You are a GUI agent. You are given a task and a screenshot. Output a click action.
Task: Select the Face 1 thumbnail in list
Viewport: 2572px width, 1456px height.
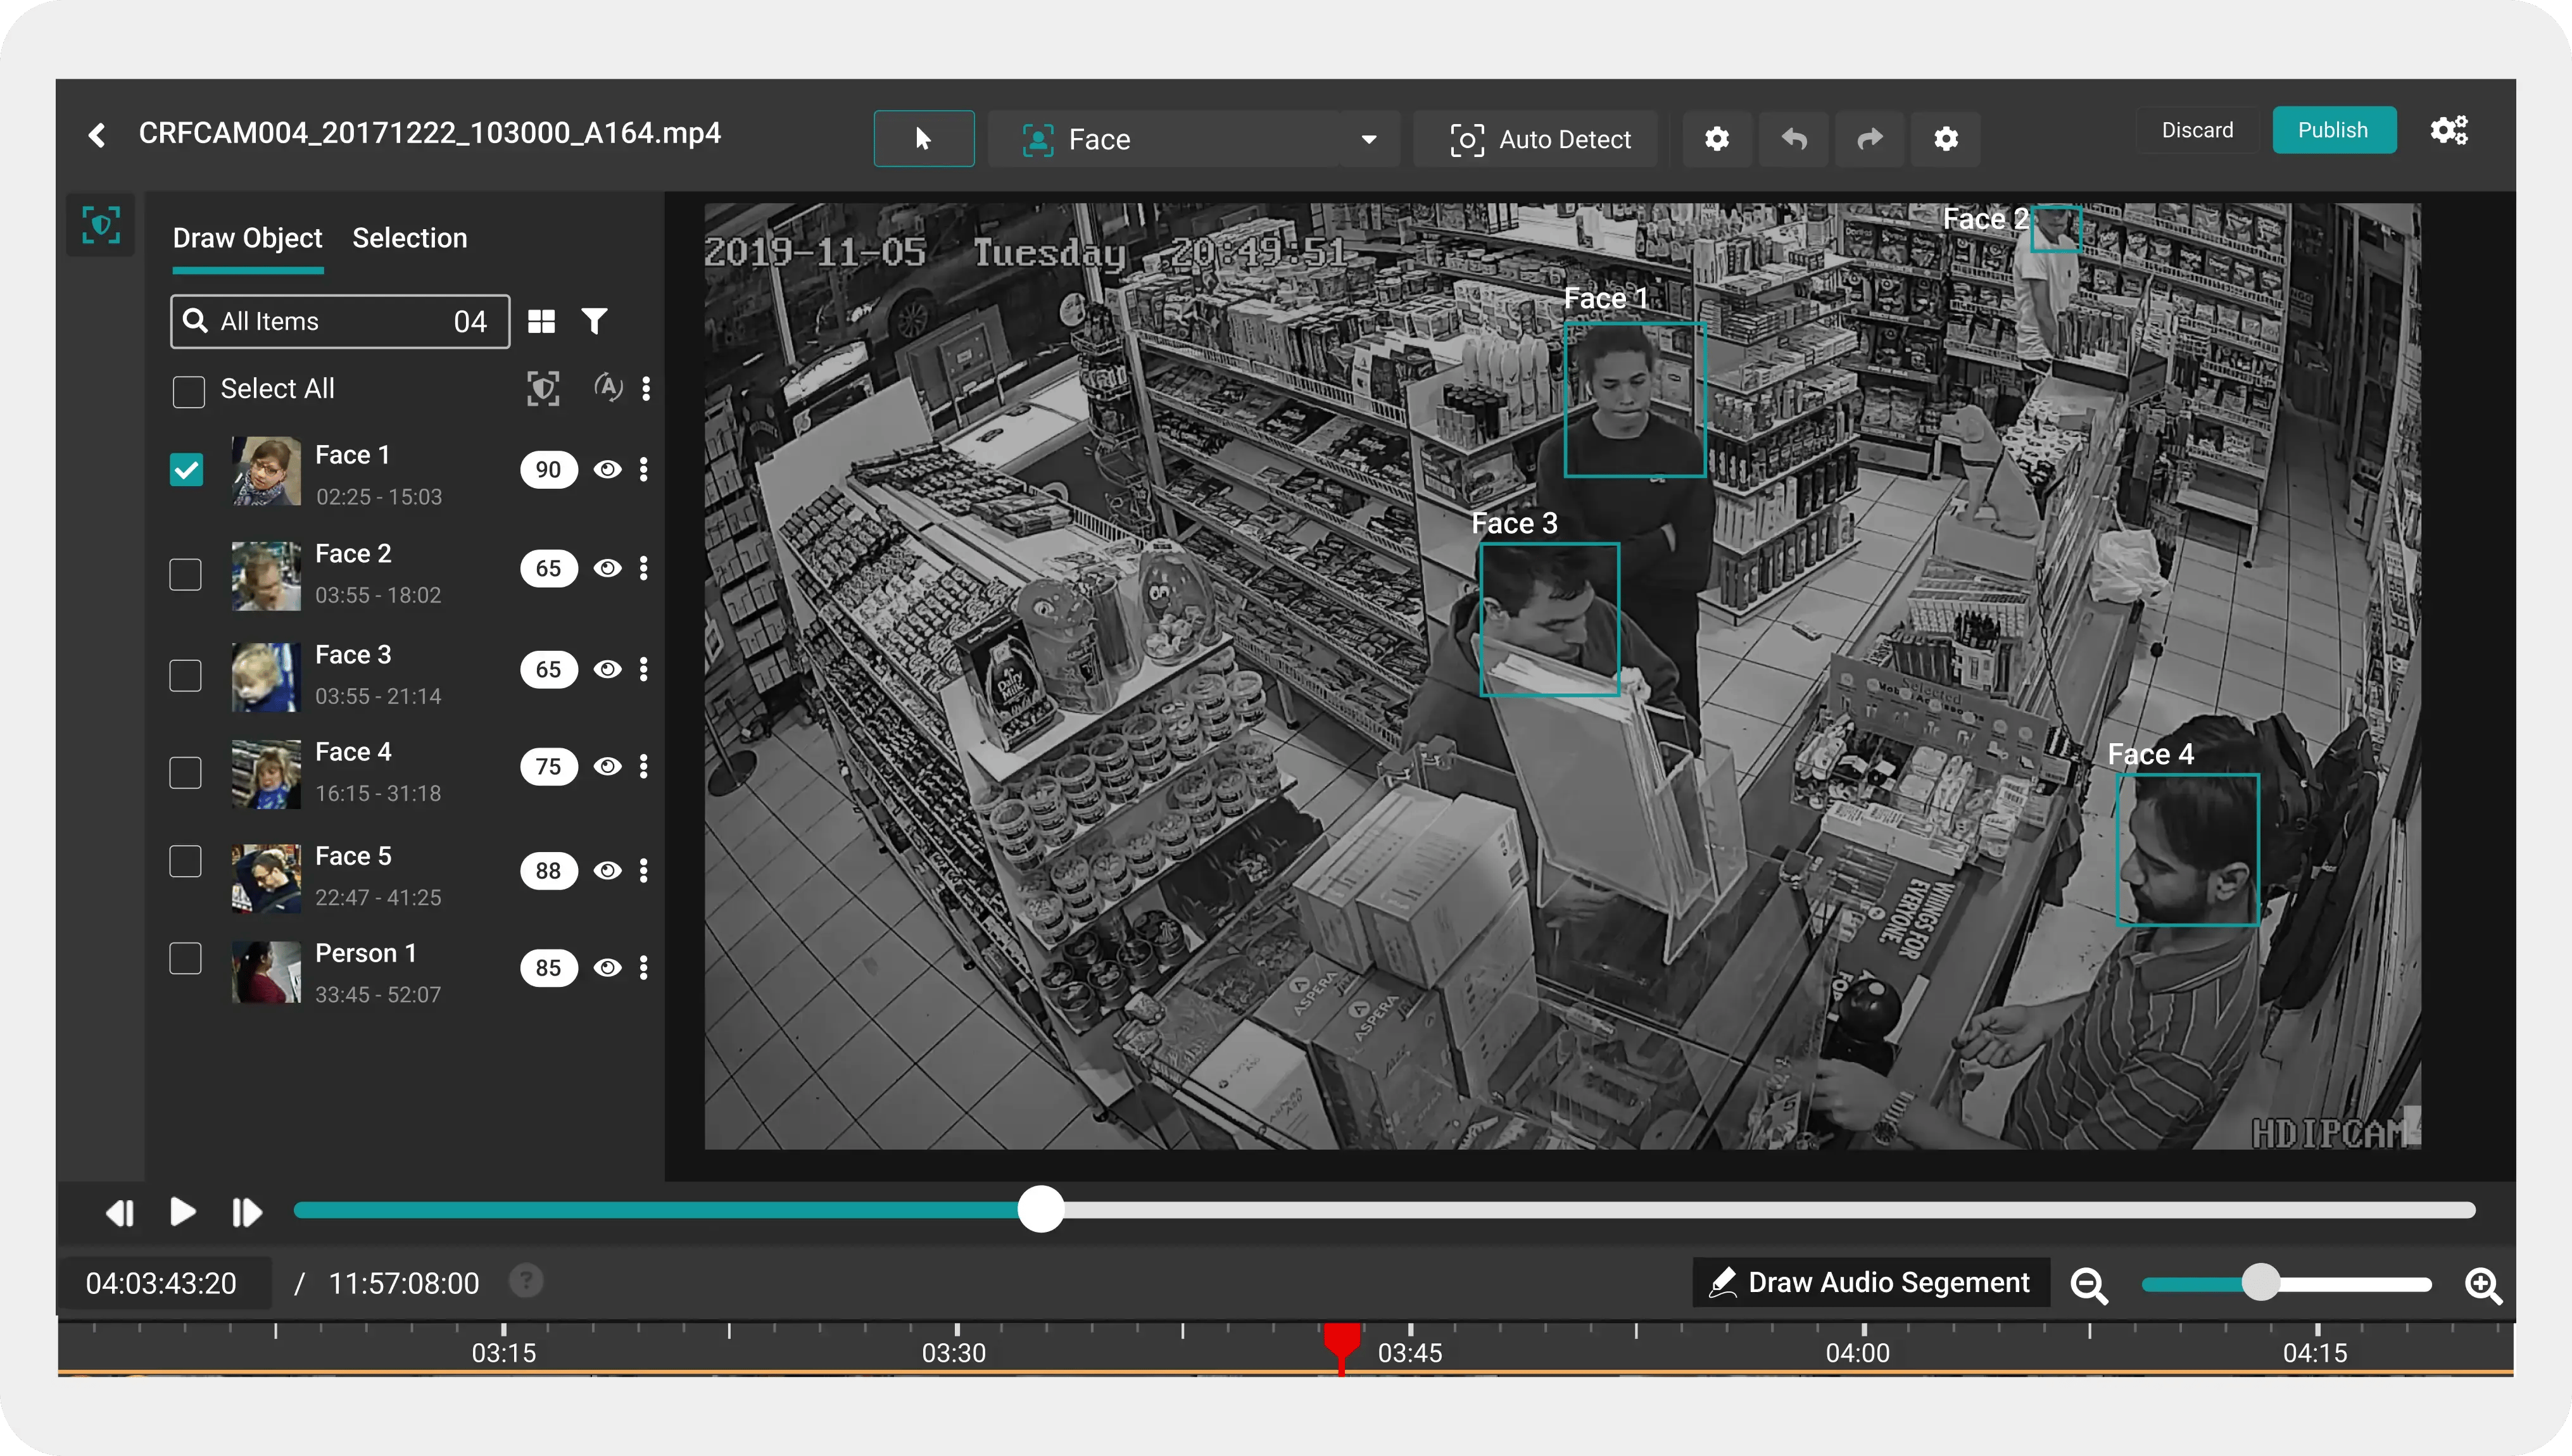(266, 470)
